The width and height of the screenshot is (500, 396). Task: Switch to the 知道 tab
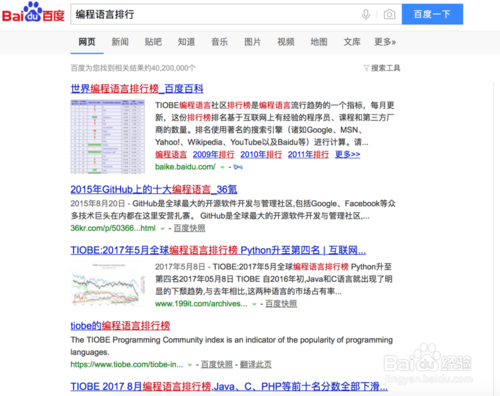[186, 42]
